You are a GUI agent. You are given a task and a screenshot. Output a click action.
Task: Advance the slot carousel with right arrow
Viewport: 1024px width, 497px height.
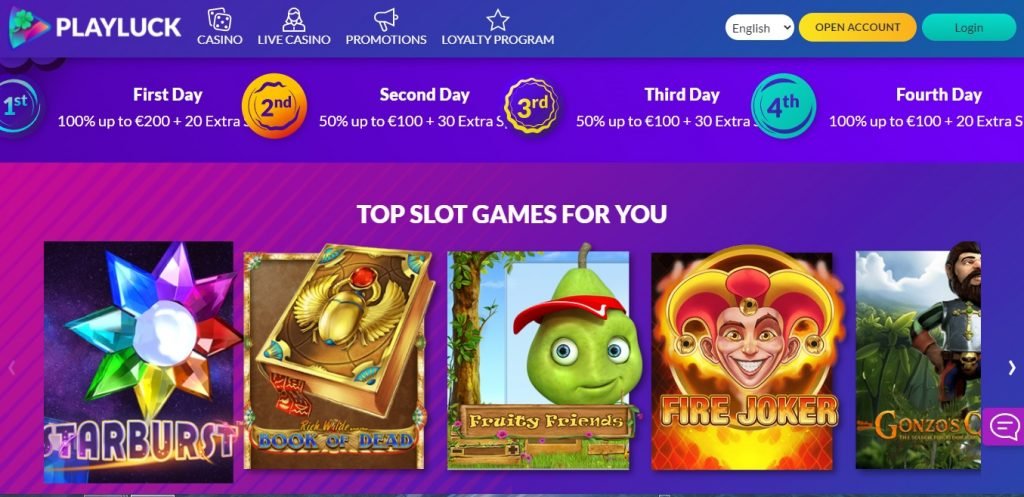click(1012, 368)
